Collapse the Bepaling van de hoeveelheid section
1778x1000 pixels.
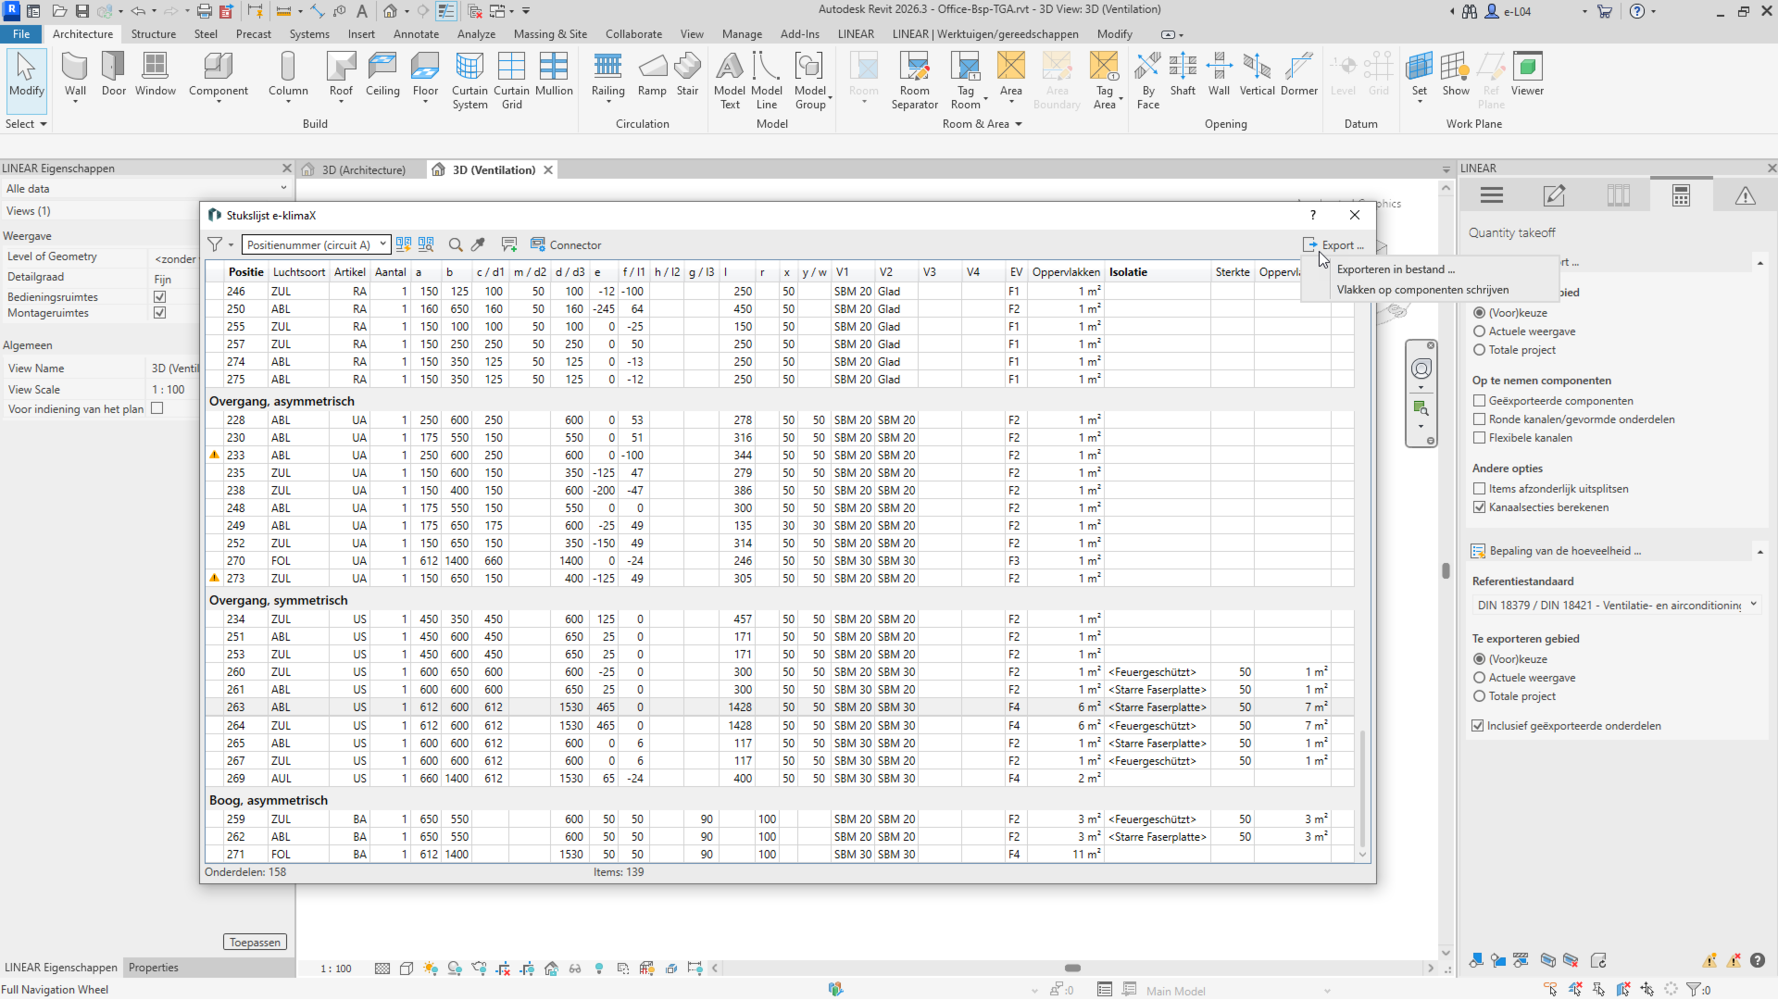(1759, 551)
